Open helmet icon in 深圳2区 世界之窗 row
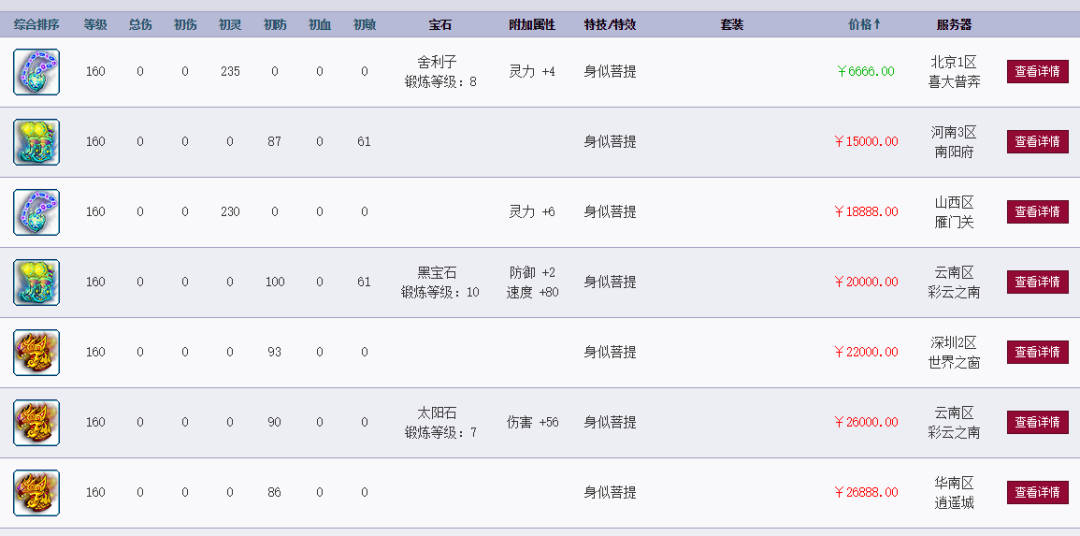The image size is (1080, 536). pos(37,353)
